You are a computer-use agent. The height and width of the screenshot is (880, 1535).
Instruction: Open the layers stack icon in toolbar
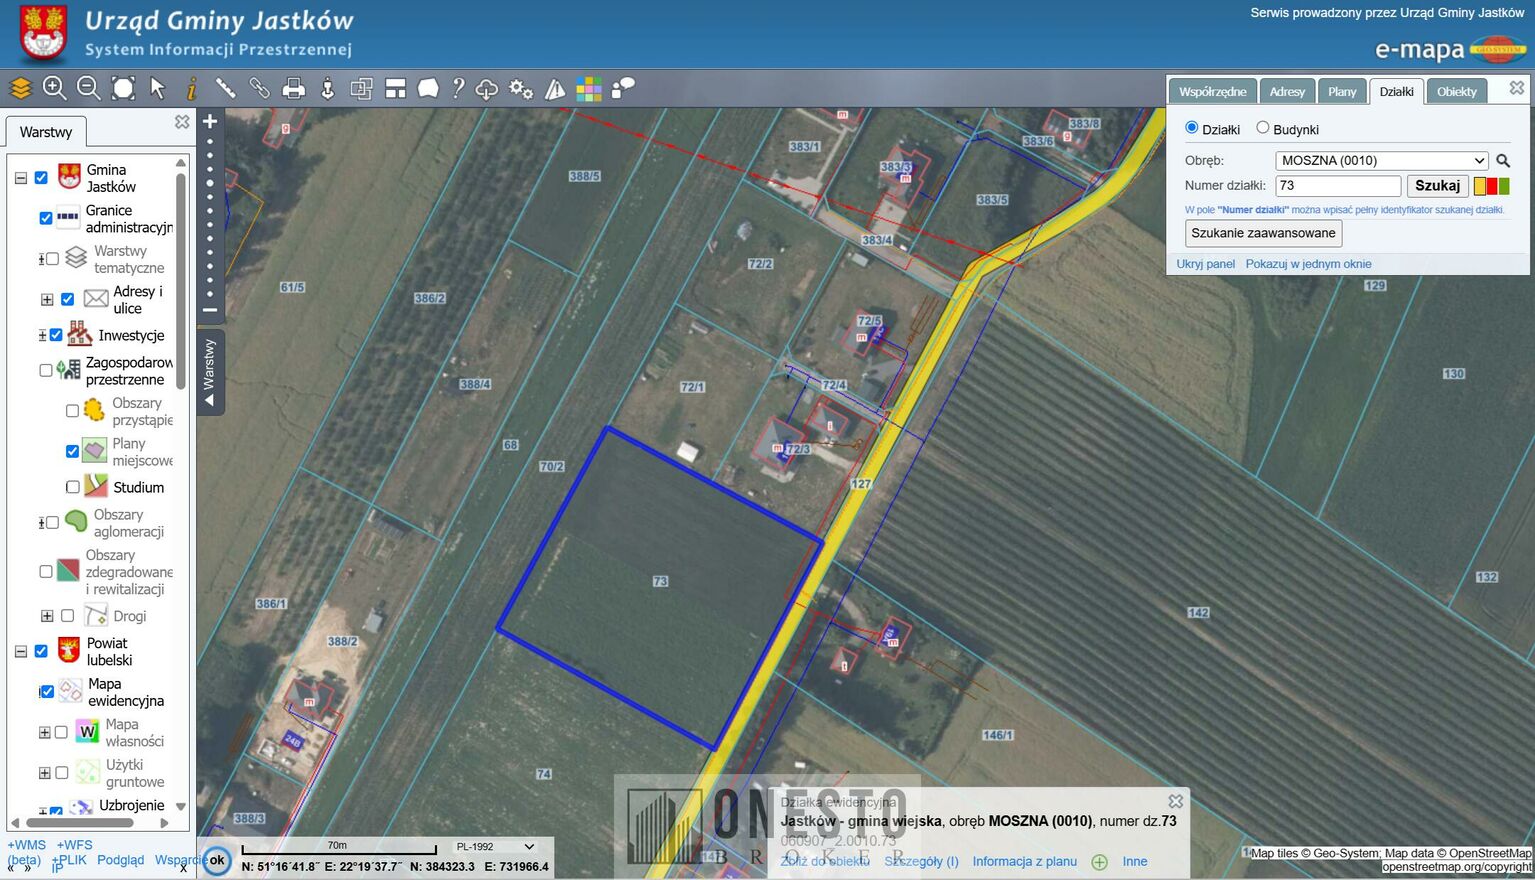pyautogui.click(x=21, y=88)
